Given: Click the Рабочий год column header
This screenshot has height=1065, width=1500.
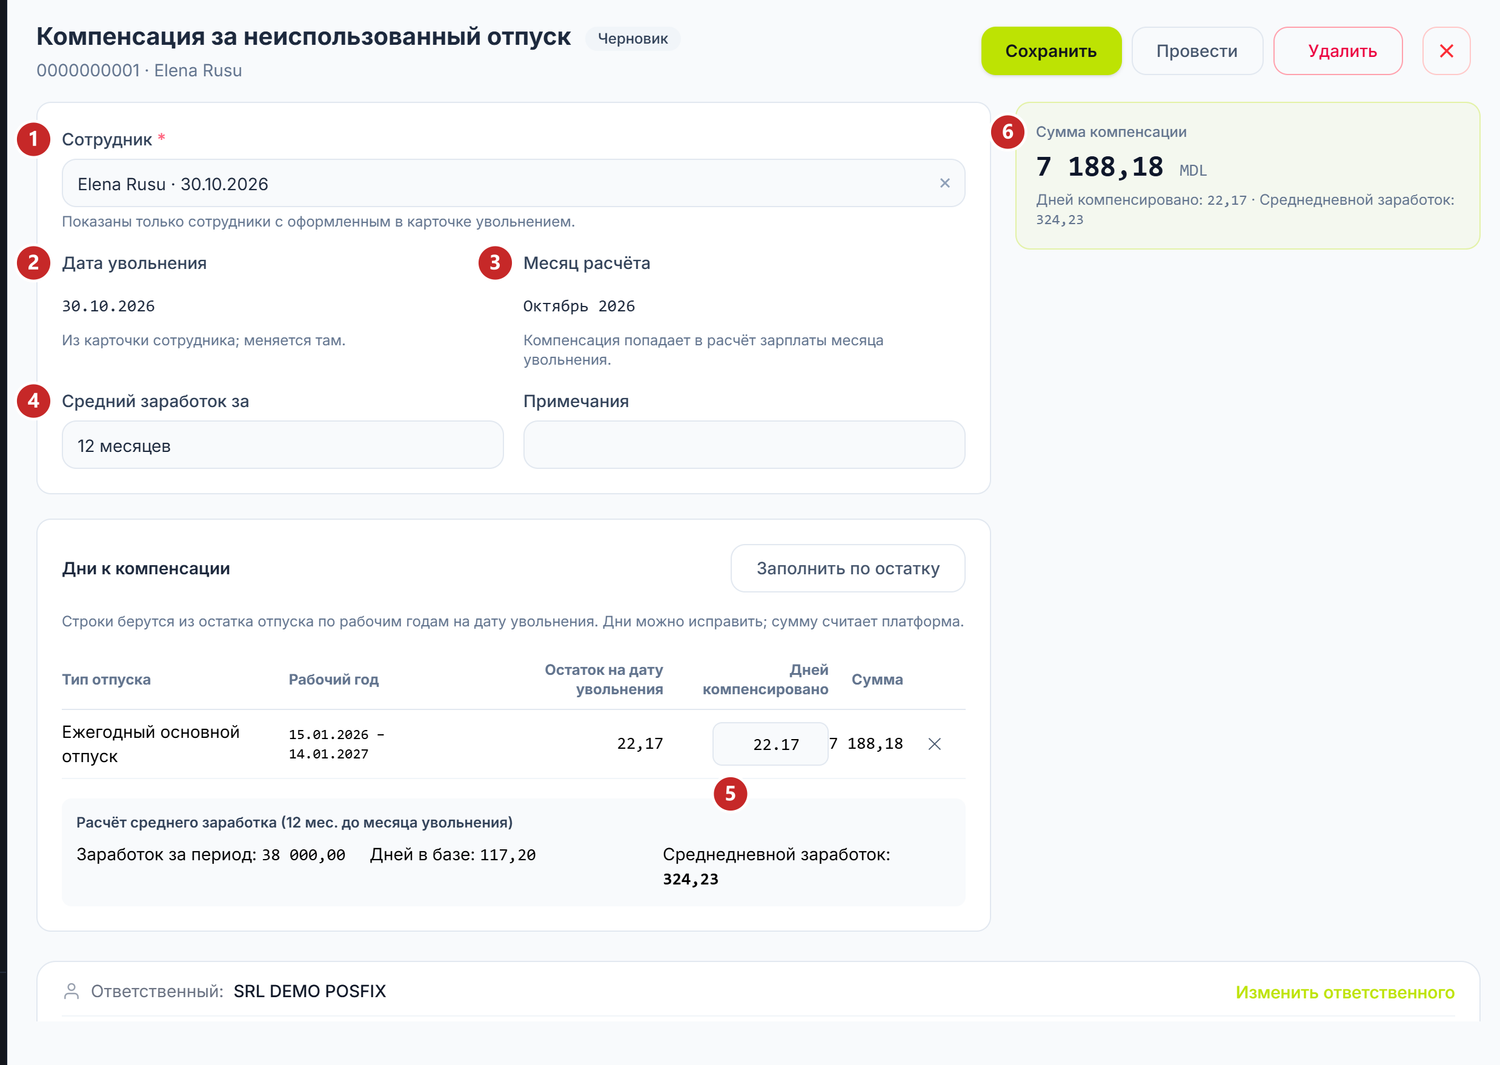Looking at the screenshot, I should 334,679.
